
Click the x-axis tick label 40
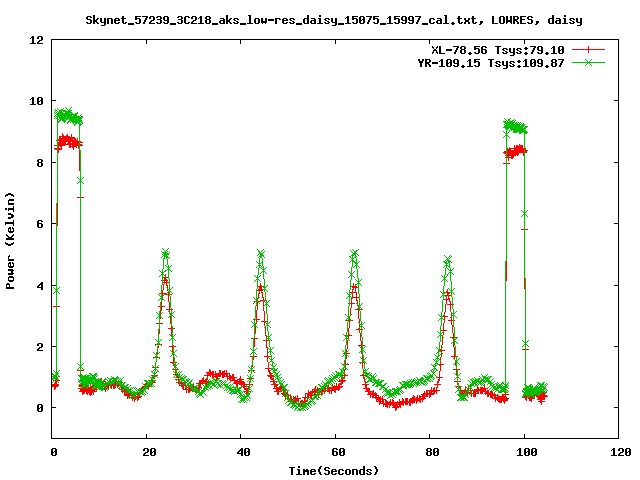244,452
